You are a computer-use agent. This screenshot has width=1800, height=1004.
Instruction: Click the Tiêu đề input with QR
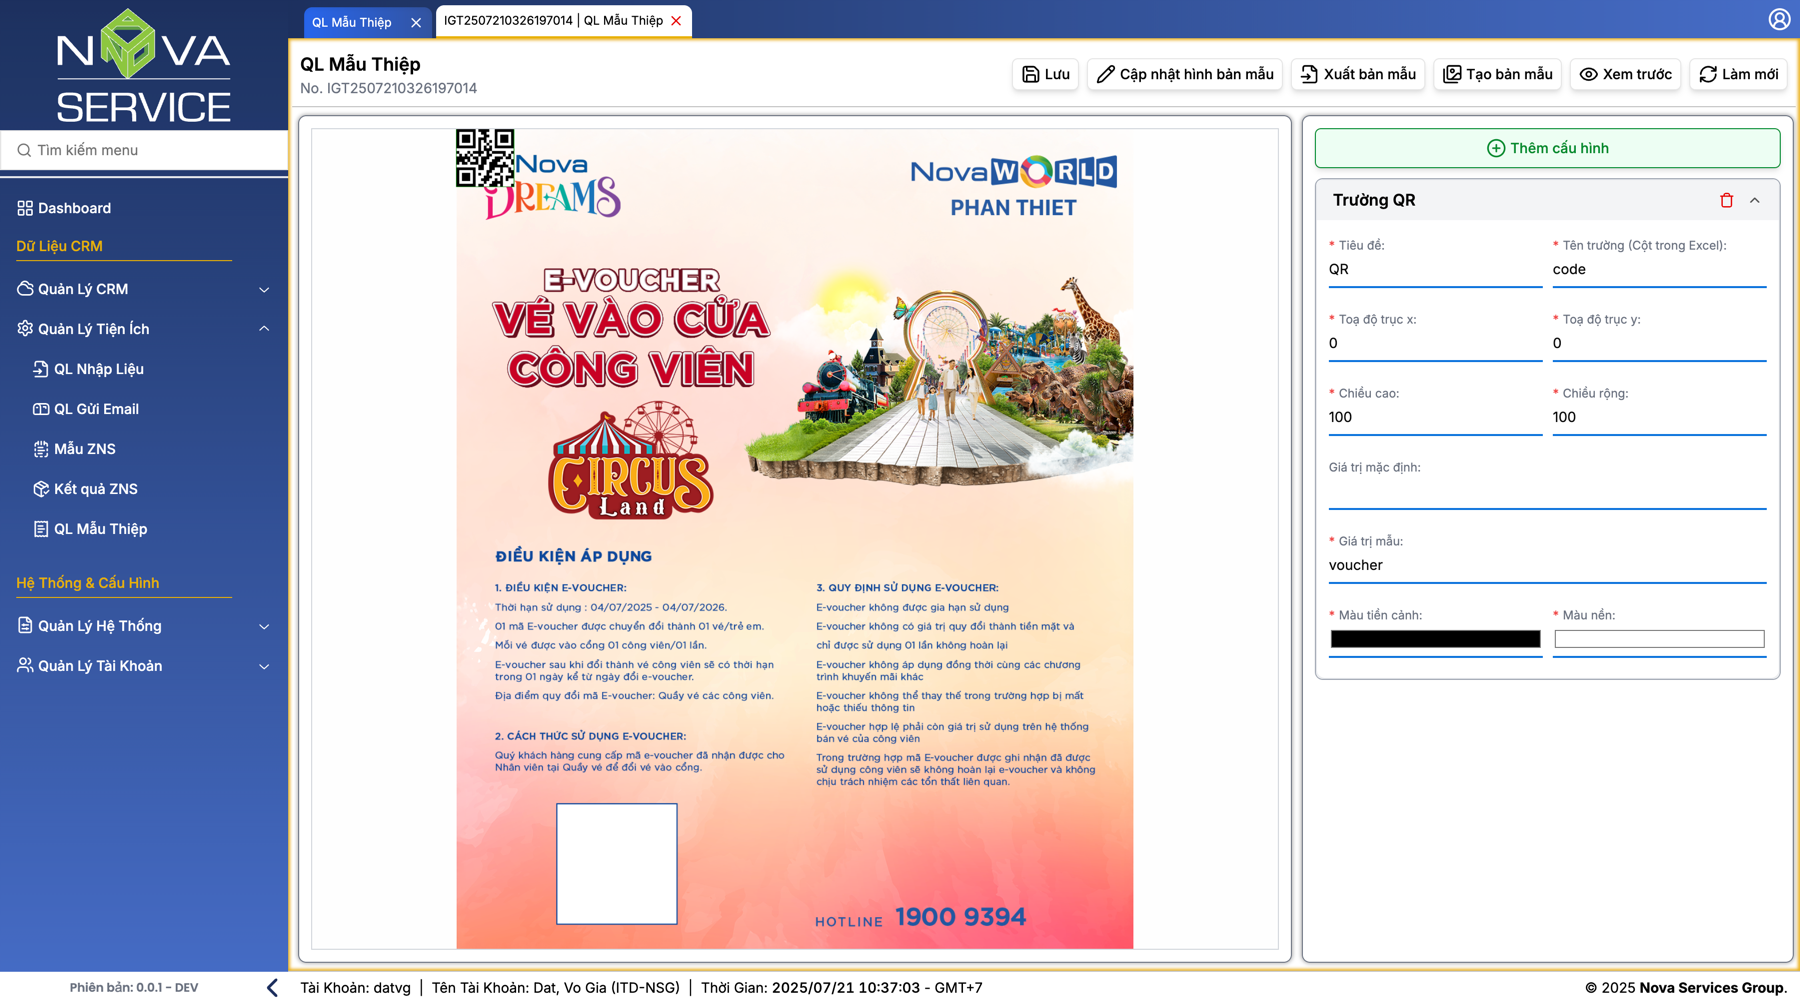tap(1435, 270)
